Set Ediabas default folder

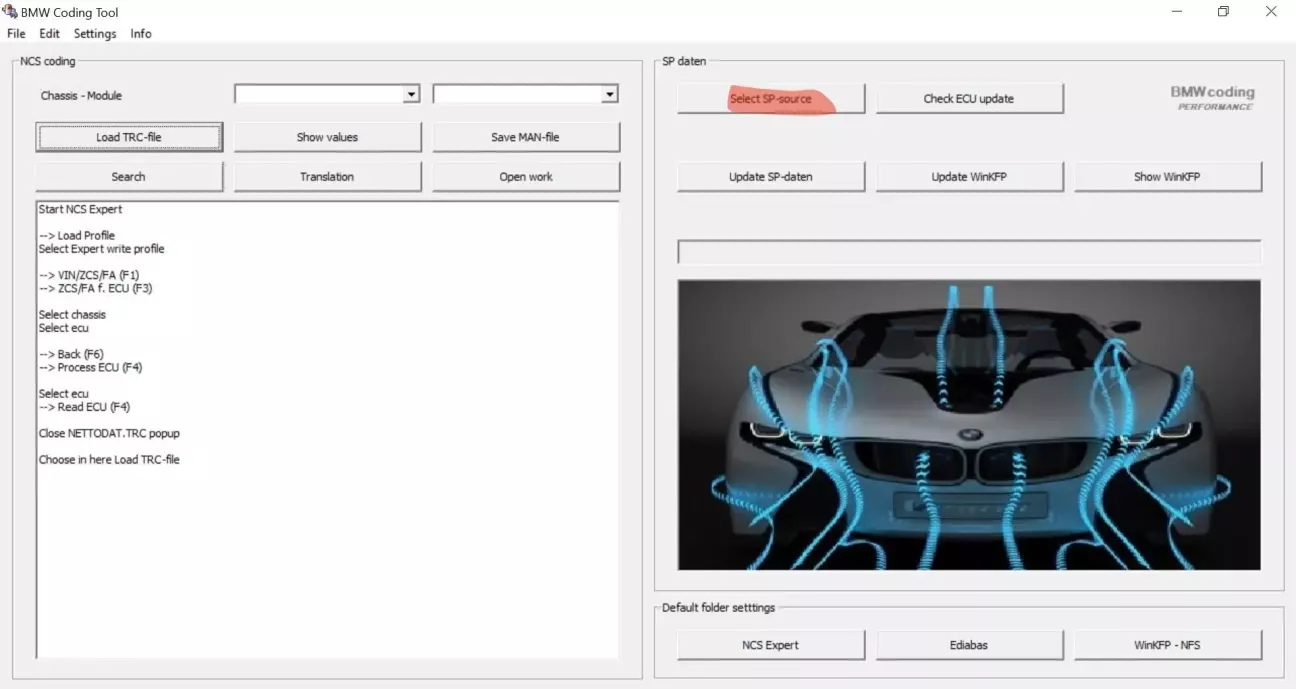click(x=969, y=645)
